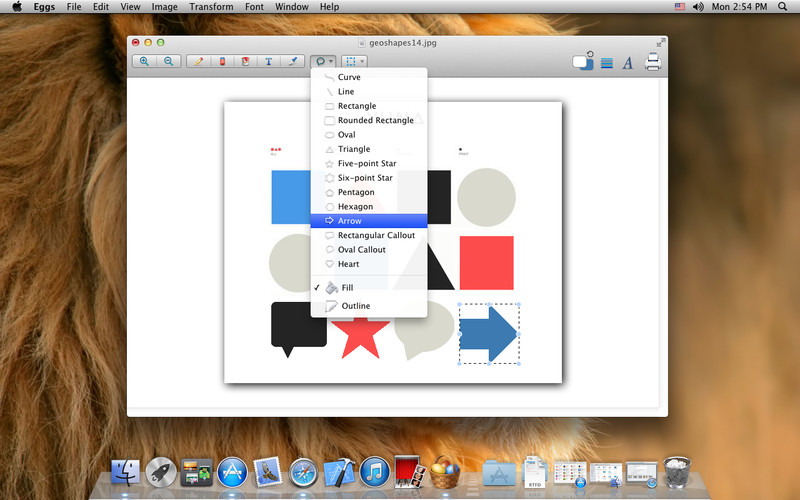Open the Spotlight search in menu bar
This screenshot has width=800, height=500.
[782, 7]
